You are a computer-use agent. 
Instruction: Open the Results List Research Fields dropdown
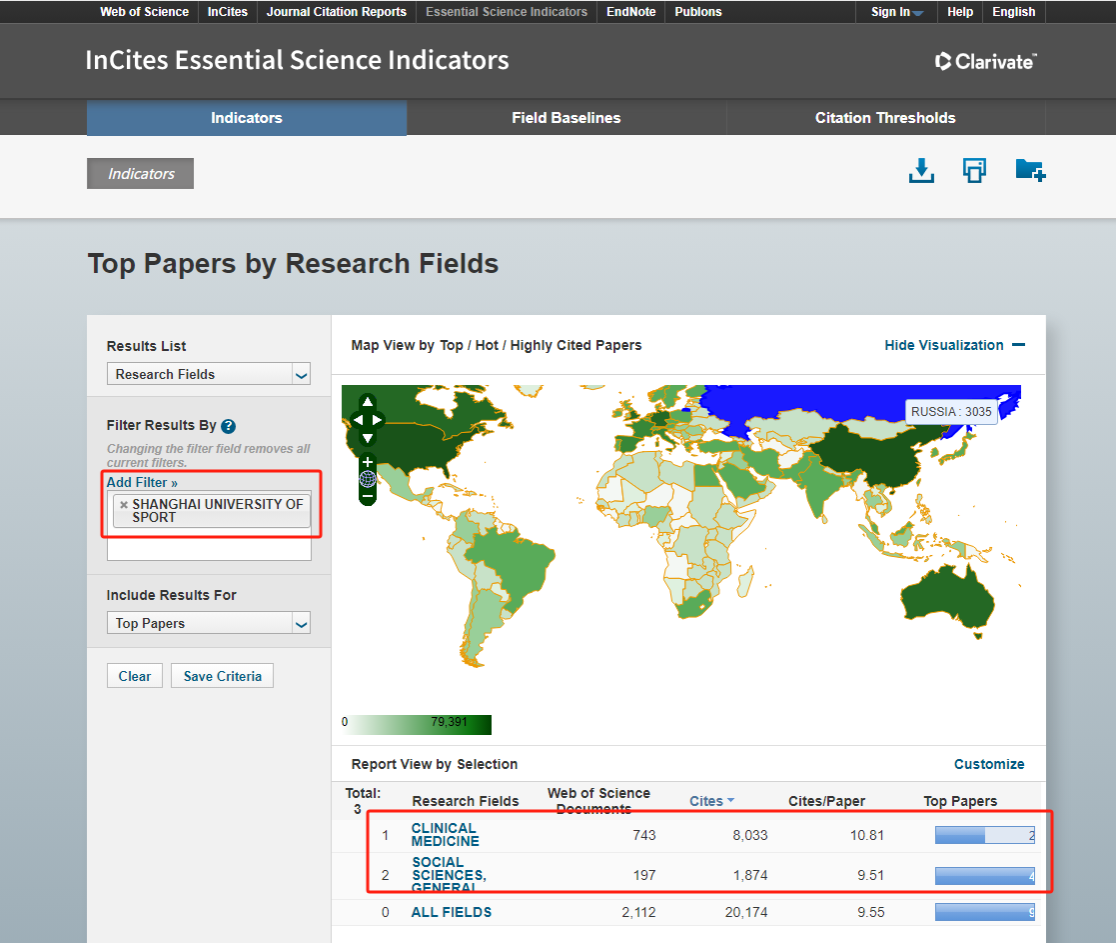pos(208,374)
